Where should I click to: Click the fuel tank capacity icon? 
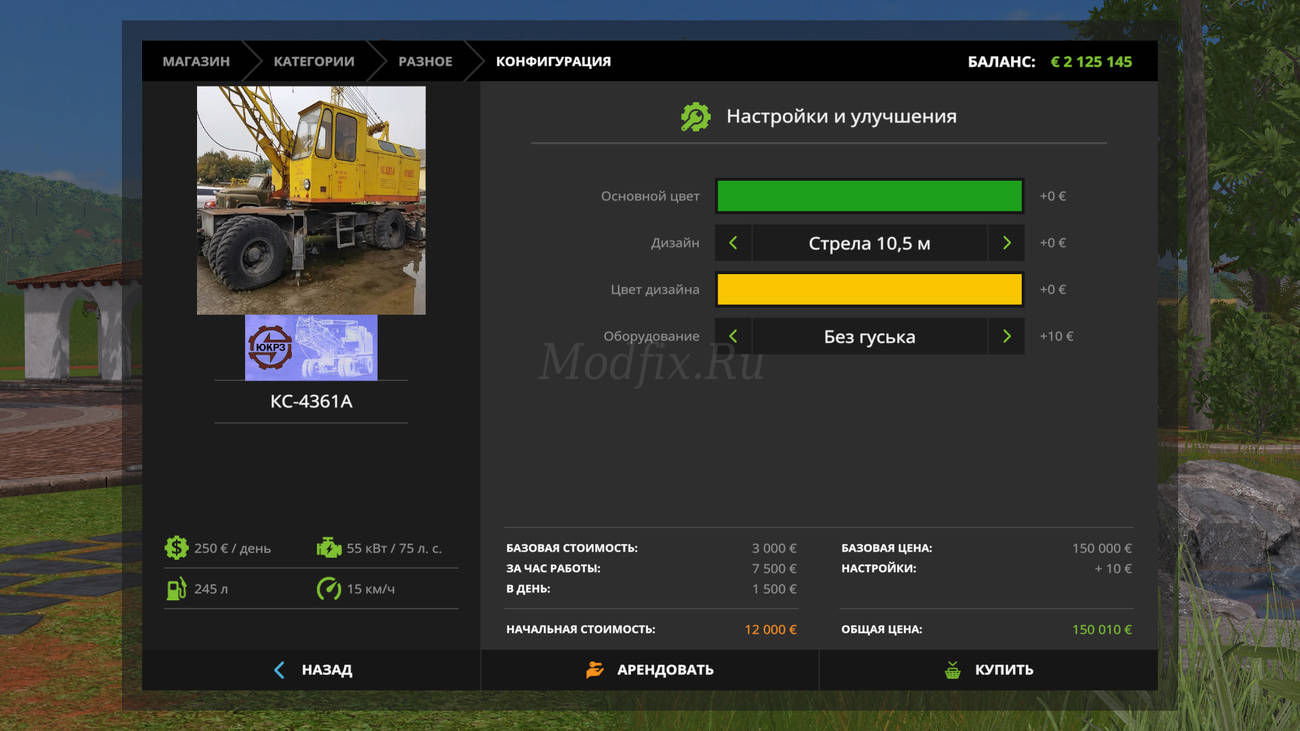tap(176, 589)
